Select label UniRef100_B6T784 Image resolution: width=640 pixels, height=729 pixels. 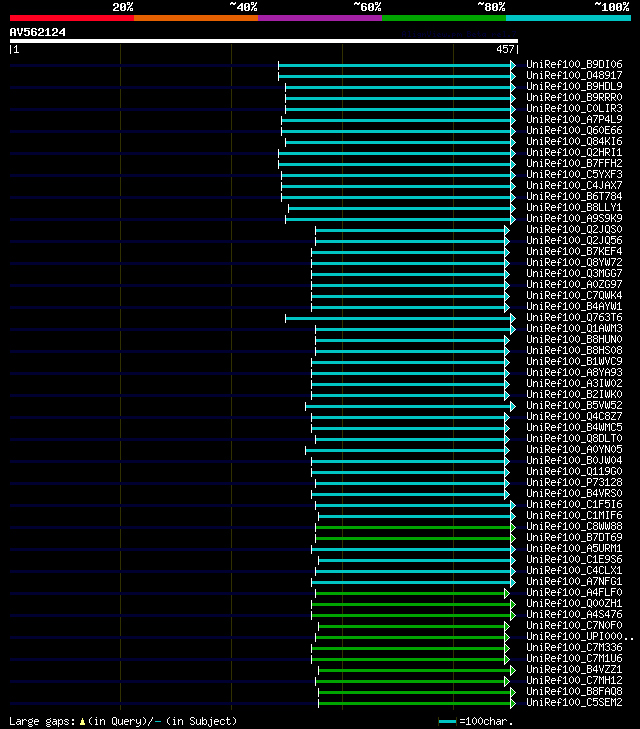574,196
